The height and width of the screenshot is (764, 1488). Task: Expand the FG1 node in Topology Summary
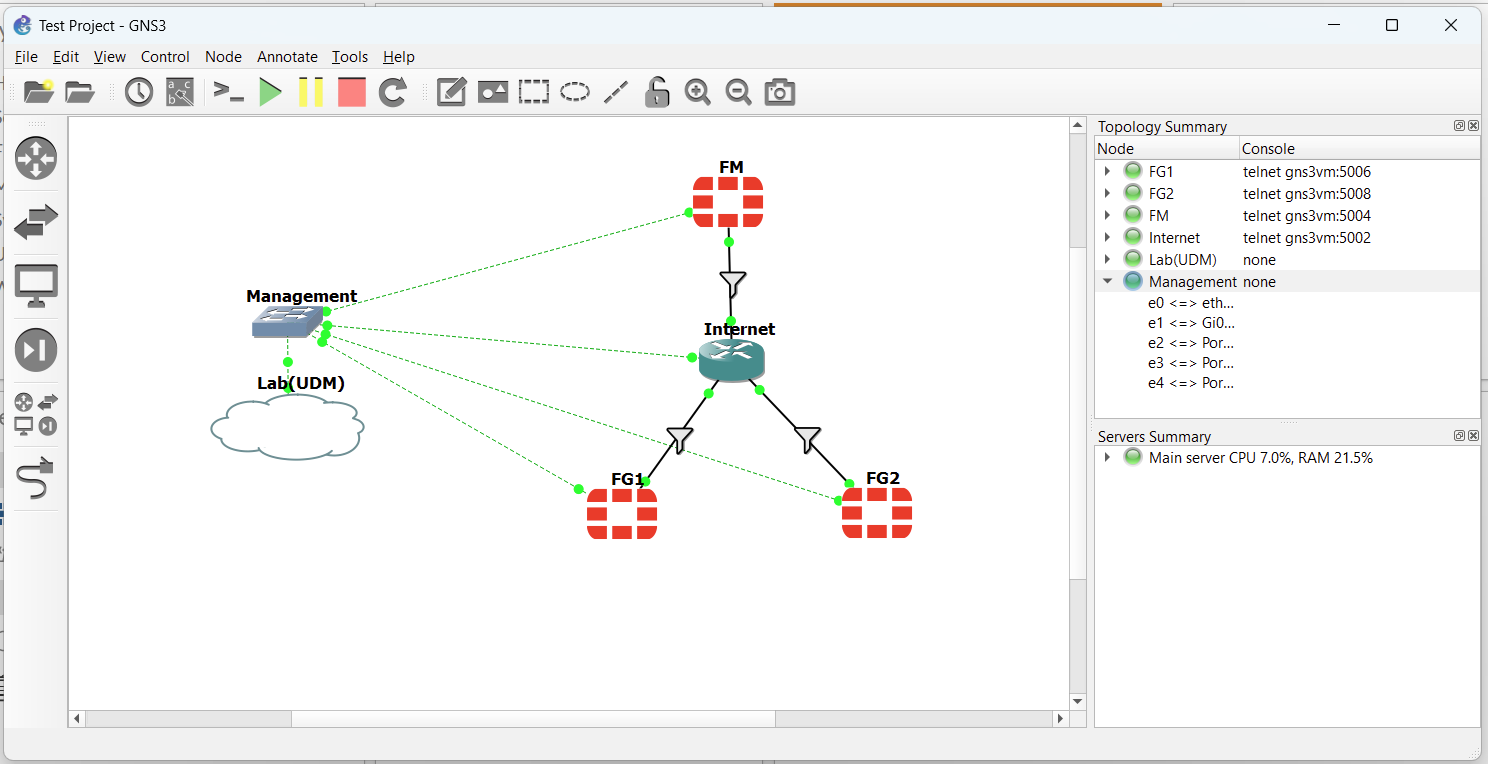(x=1107, y=172)
